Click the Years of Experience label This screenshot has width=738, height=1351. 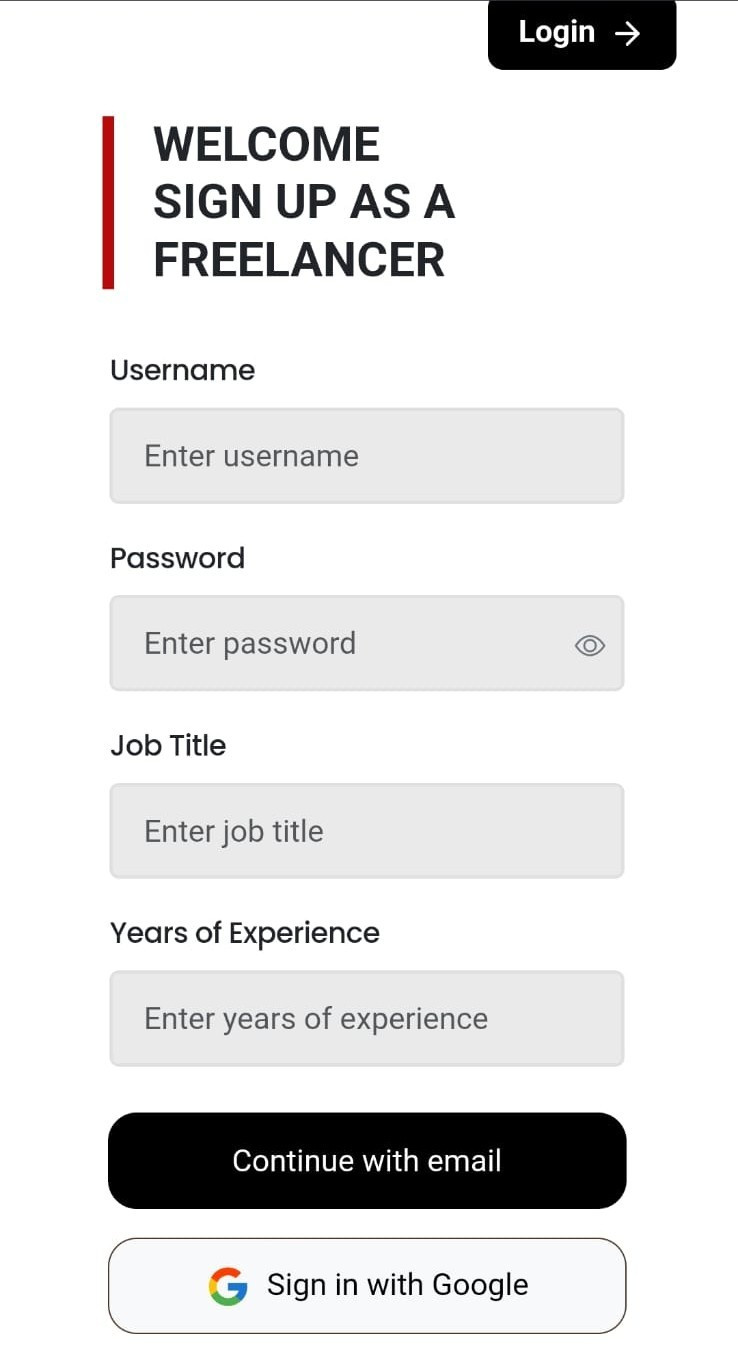(245, 933)
